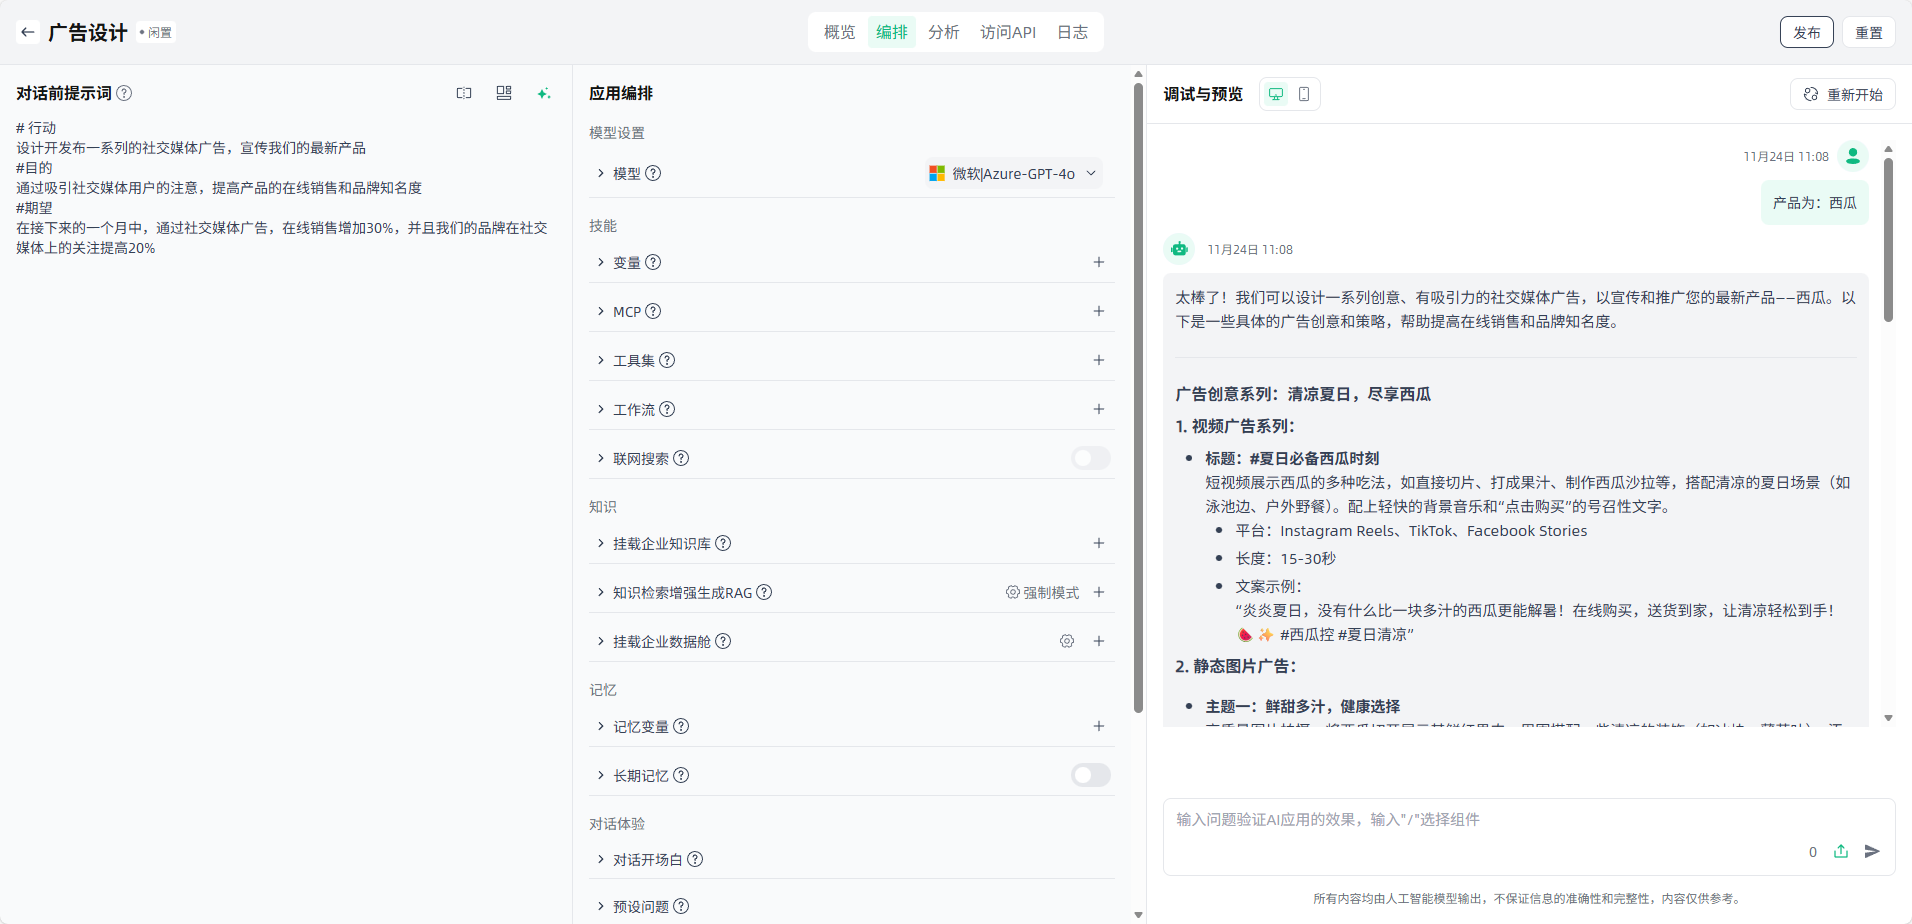This screenshot has height=924, width=1912.
Task: Click the 重新开始 button
Action: coord(1843,94)
